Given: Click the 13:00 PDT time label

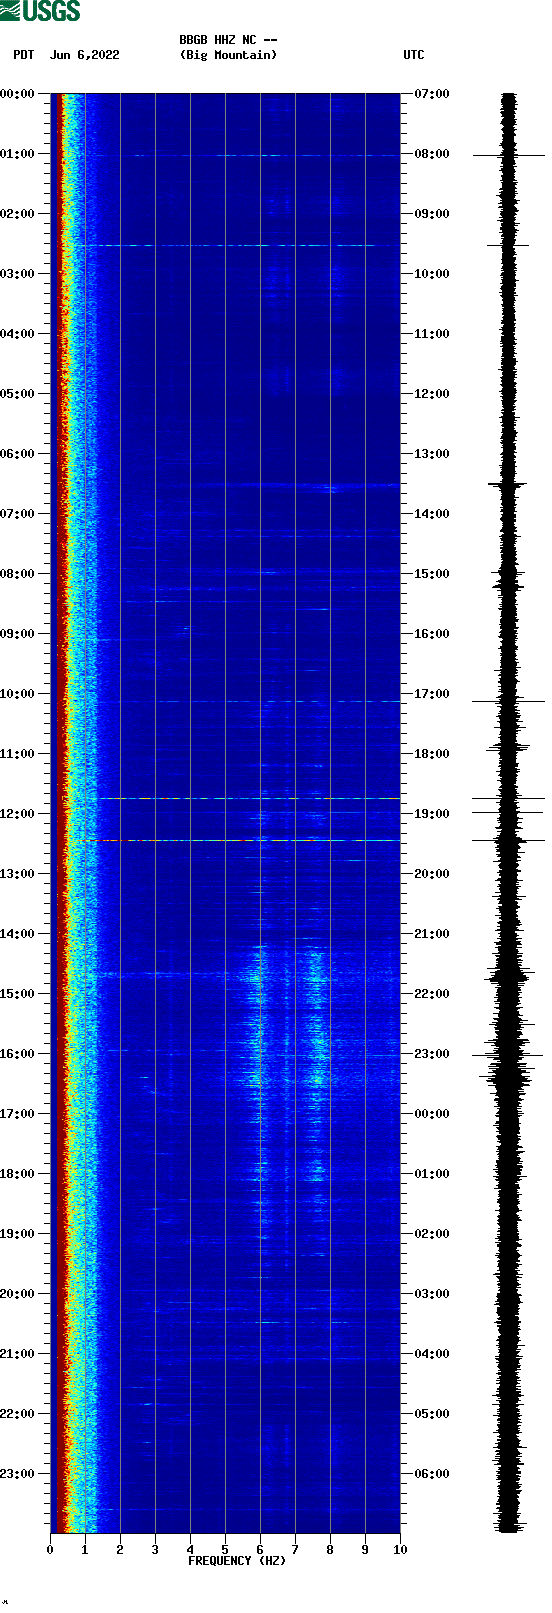Looking at the screenshot, I should coord(18,874).
